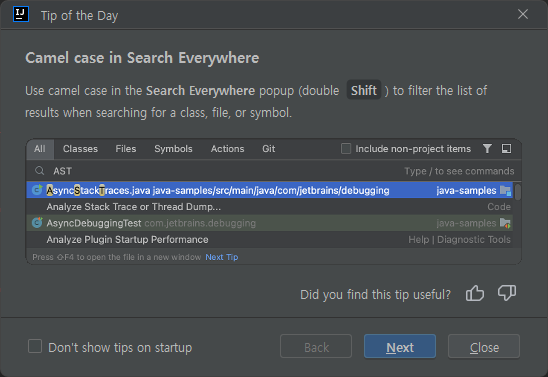This screenshot has height=377, width=548.
Task: Click the Close button
Action: click(484, 346)
